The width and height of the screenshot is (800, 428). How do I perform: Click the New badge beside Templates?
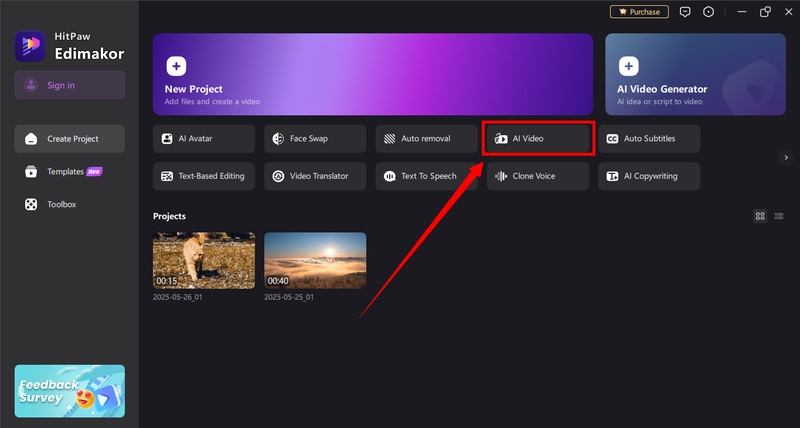(x=94, y=171)
